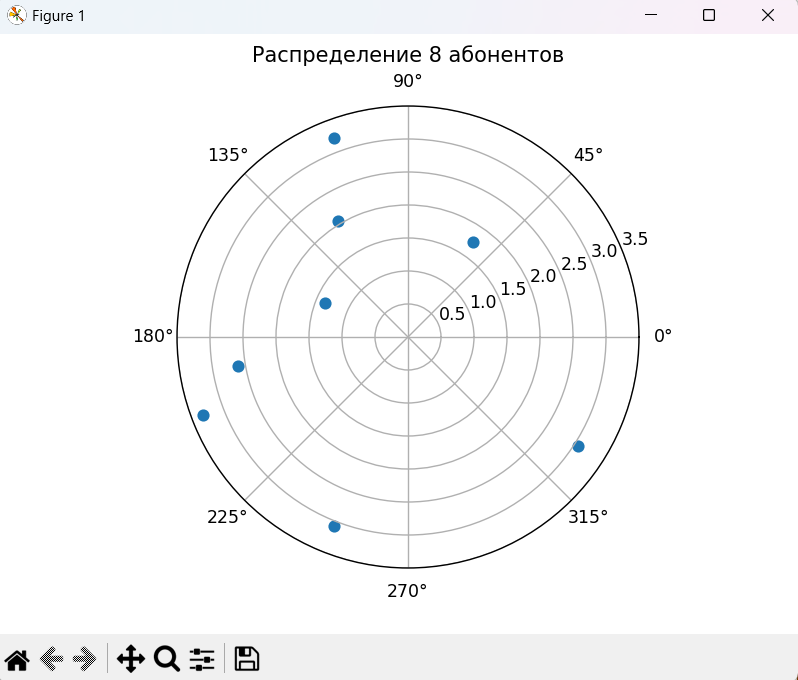Click the 180° angle label
798x680 pixels.
point(153,335)
